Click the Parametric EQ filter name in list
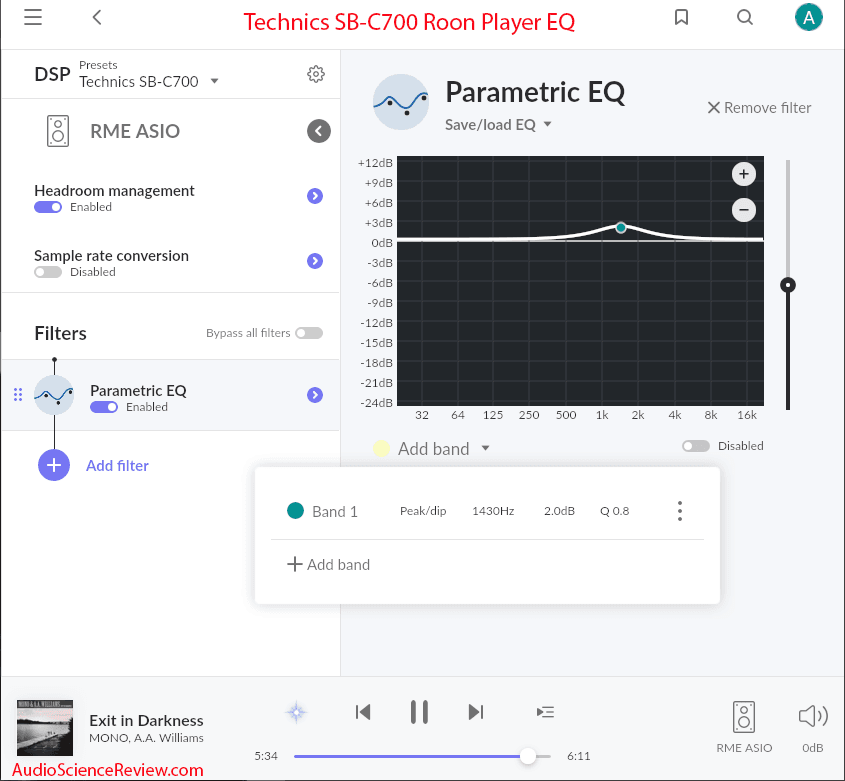The image size is (845, 781). click(138, 390)
